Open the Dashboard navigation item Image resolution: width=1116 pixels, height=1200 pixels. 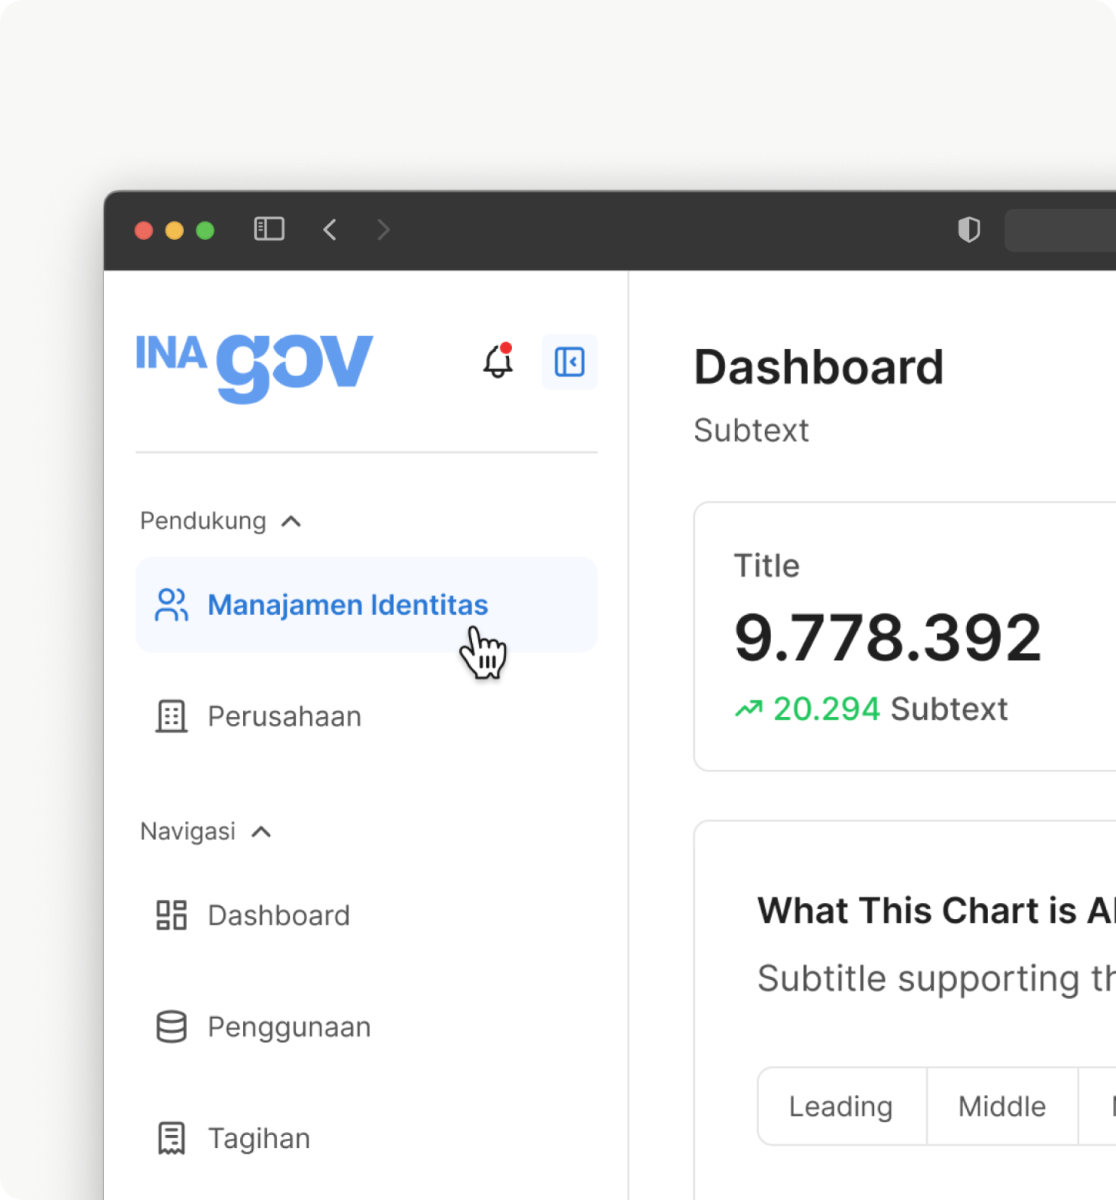(278, 915)
